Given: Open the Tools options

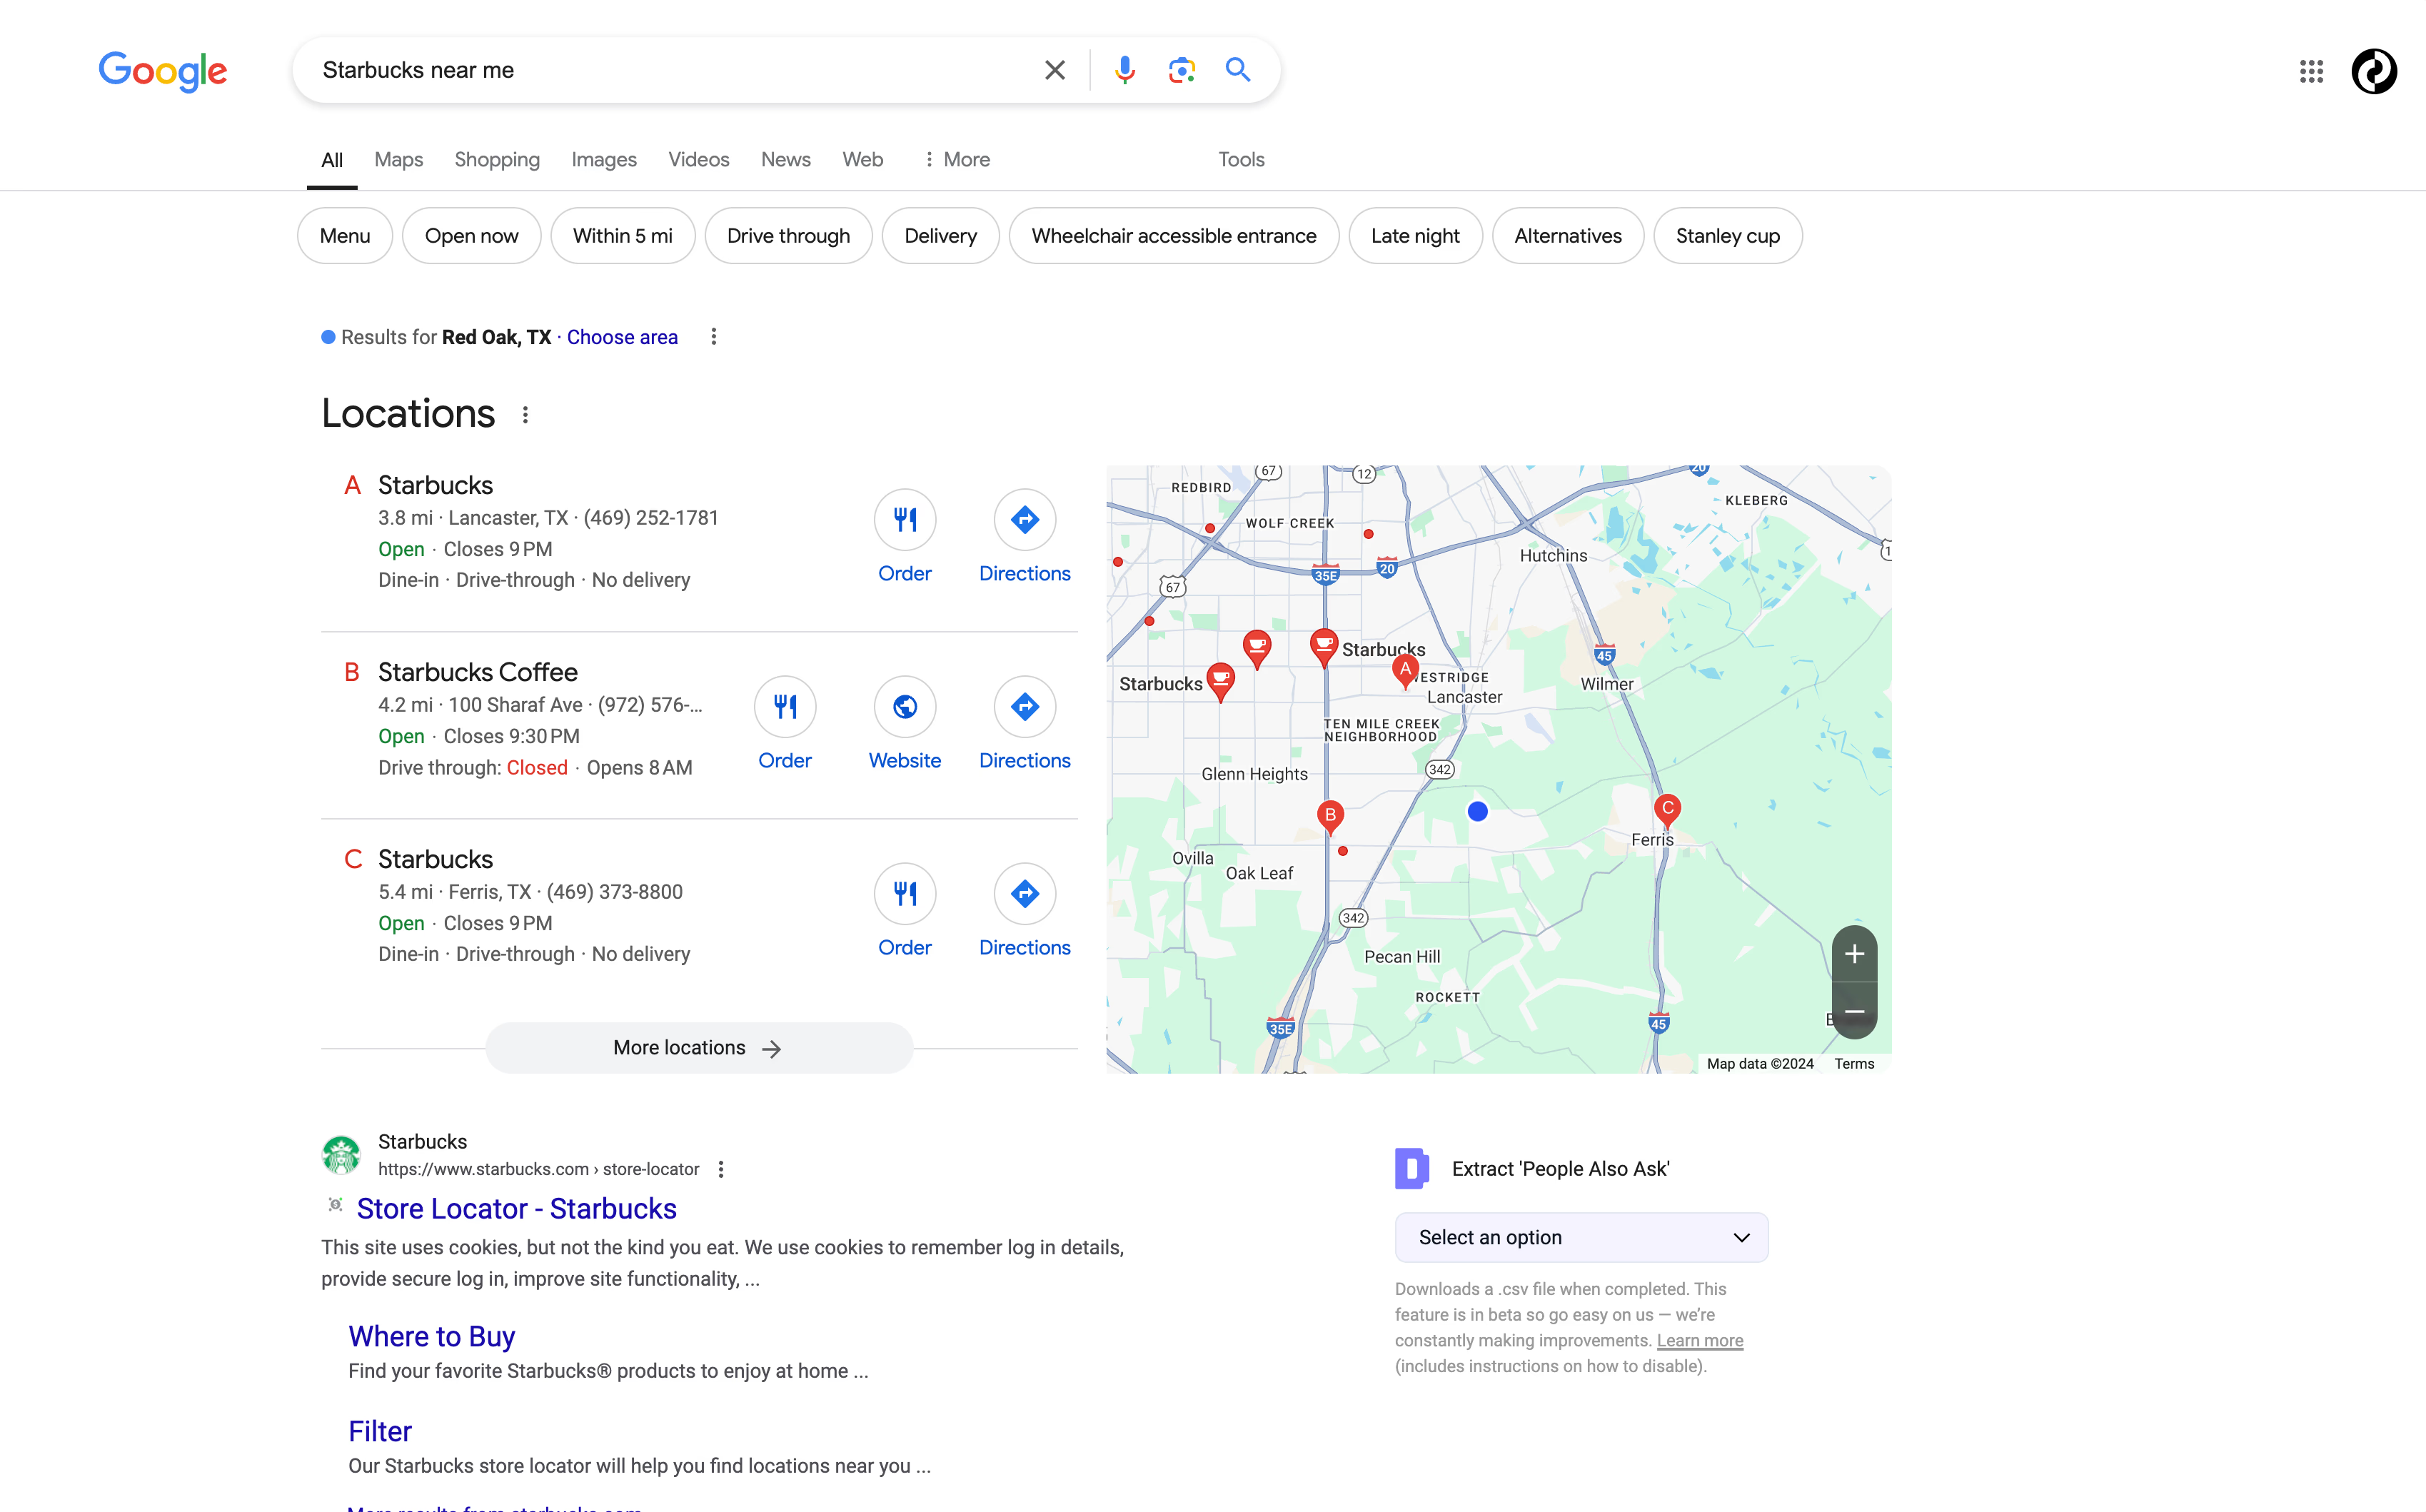Looking at the screenshot, I should [x=1241, y=159].
